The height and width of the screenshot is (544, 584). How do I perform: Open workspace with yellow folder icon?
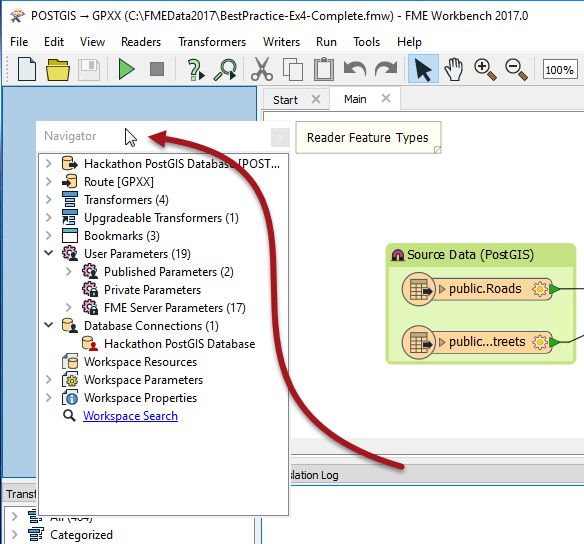[x=58, y=70]
